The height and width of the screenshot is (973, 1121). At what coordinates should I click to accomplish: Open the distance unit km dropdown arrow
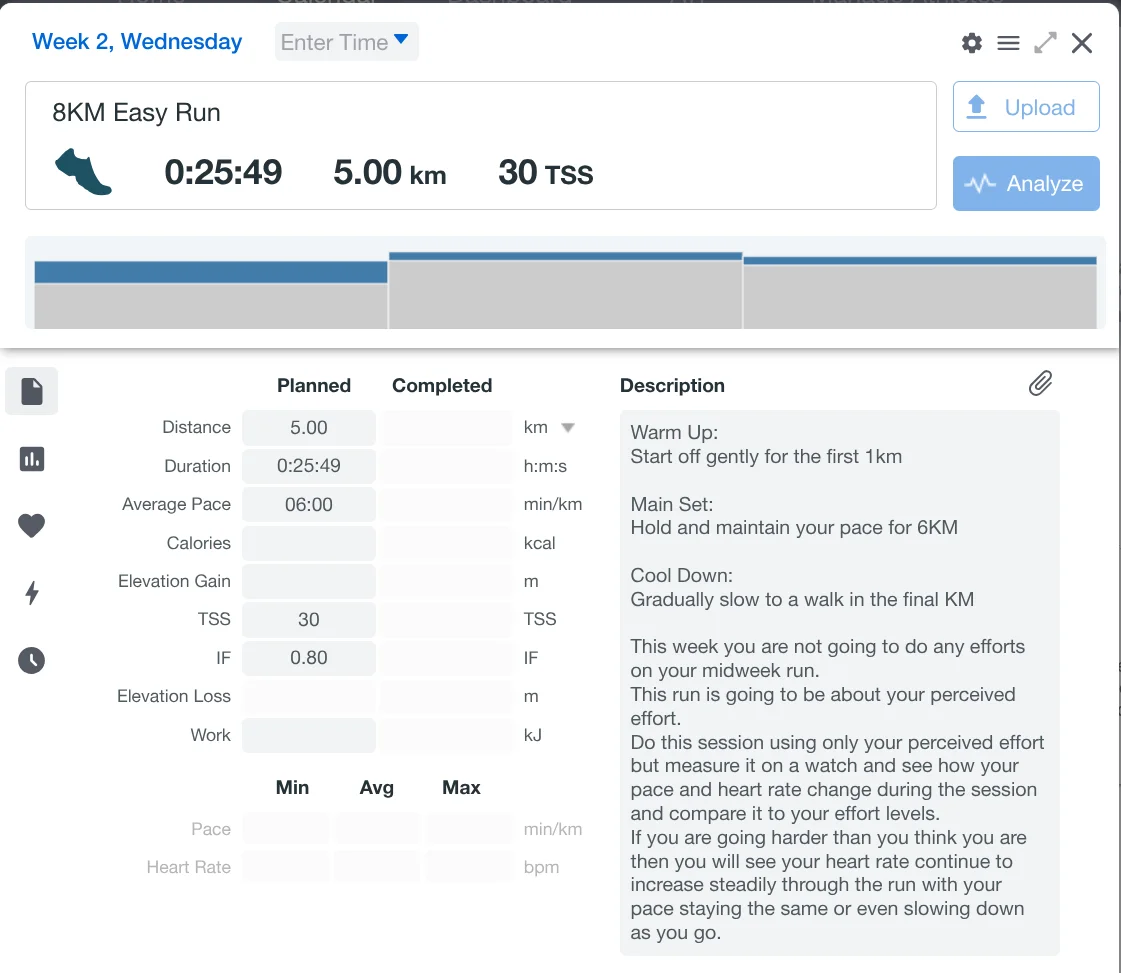pyautogui.click(x=568, y=428)
